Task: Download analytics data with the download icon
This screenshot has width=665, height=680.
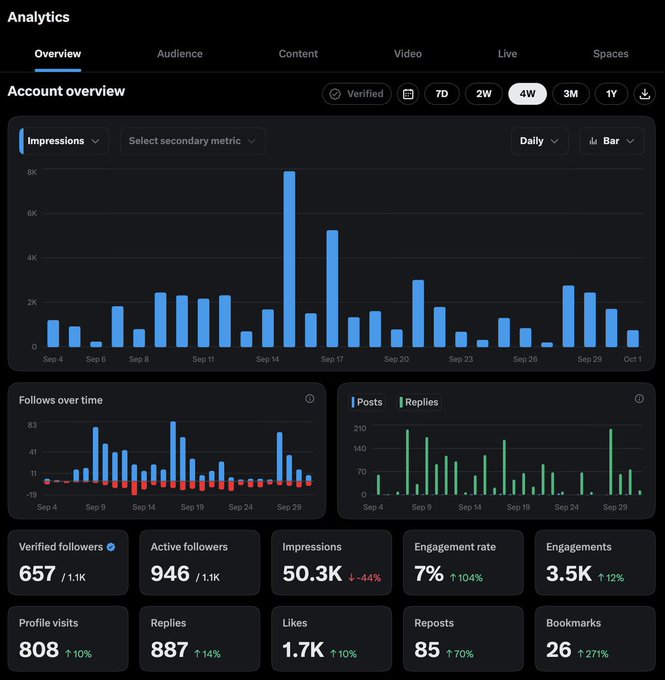Action: [645, 94]
